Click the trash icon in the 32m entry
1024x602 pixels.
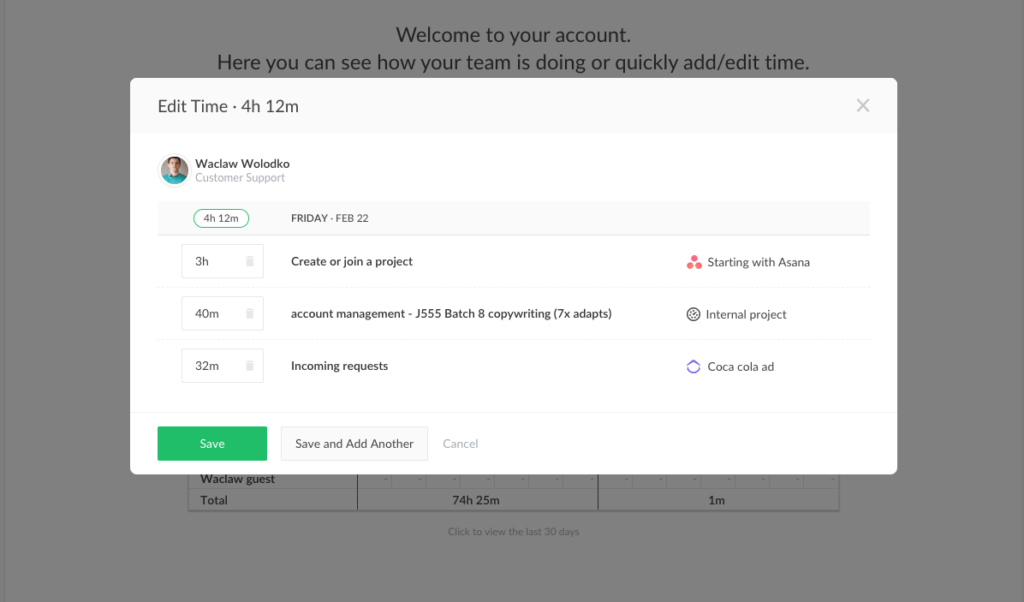(251, 365)
